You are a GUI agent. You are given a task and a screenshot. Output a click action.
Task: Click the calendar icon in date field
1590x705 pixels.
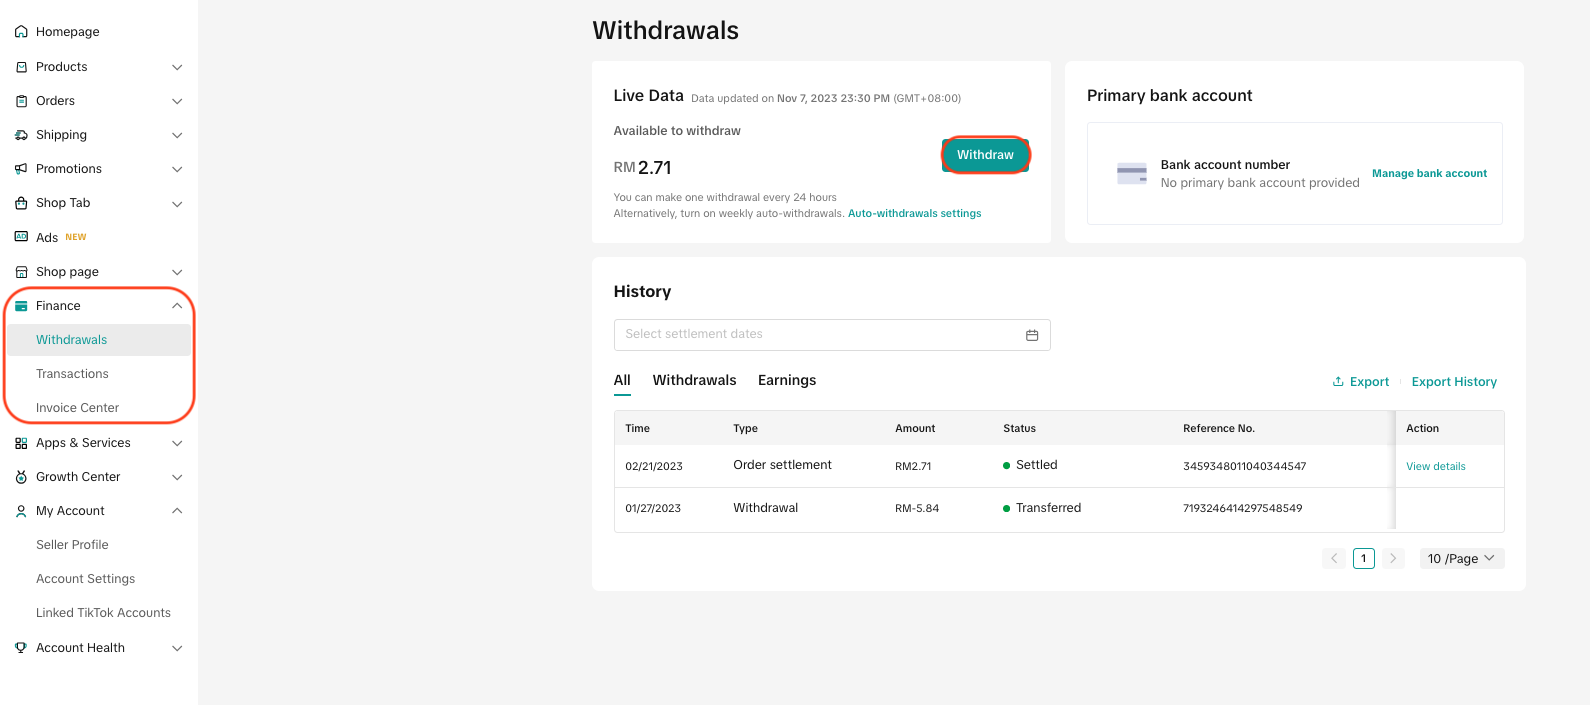(x=1032, y=335)
